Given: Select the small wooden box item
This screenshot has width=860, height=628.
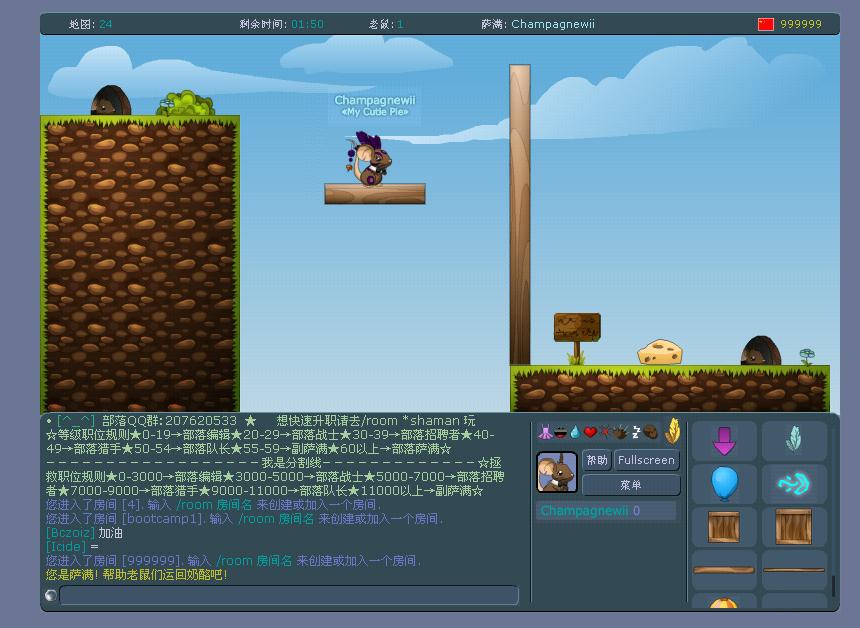Looking at the screenshot, I should tap(724, 527).
